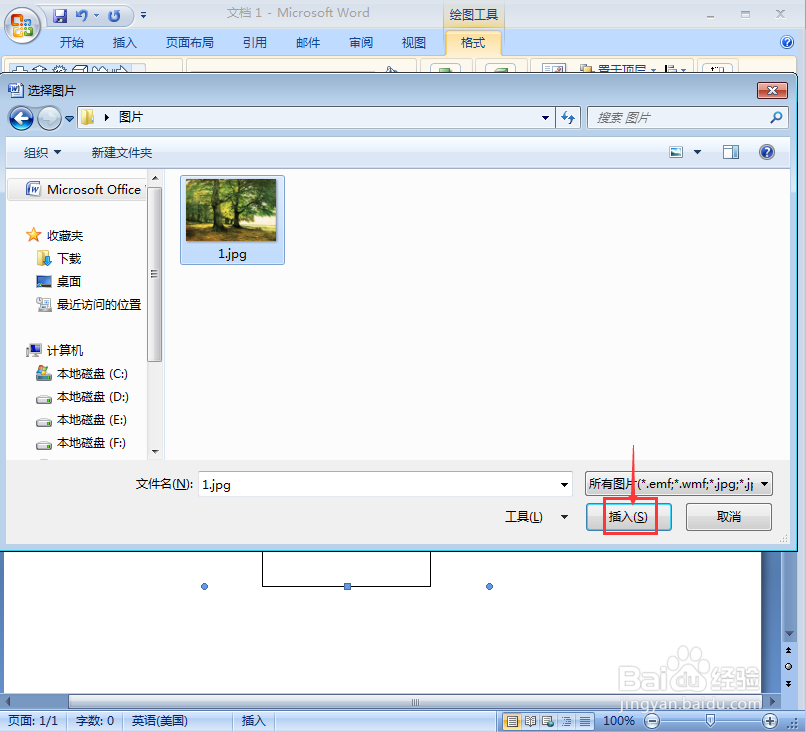Save document from quick access toolbar
This screenshot has width=806, height=732.
[x=60, y=15]
